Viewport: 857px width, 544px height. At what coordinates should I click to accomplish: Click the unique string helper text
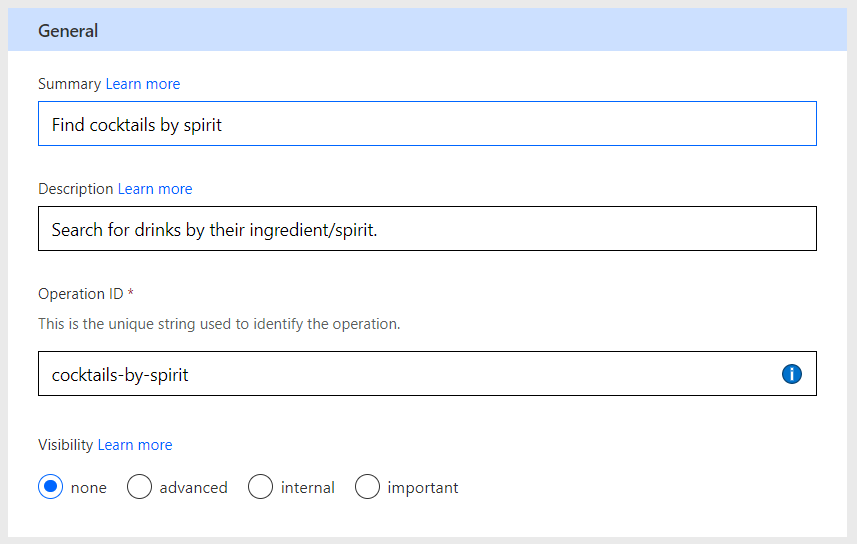tap(219, 324)
